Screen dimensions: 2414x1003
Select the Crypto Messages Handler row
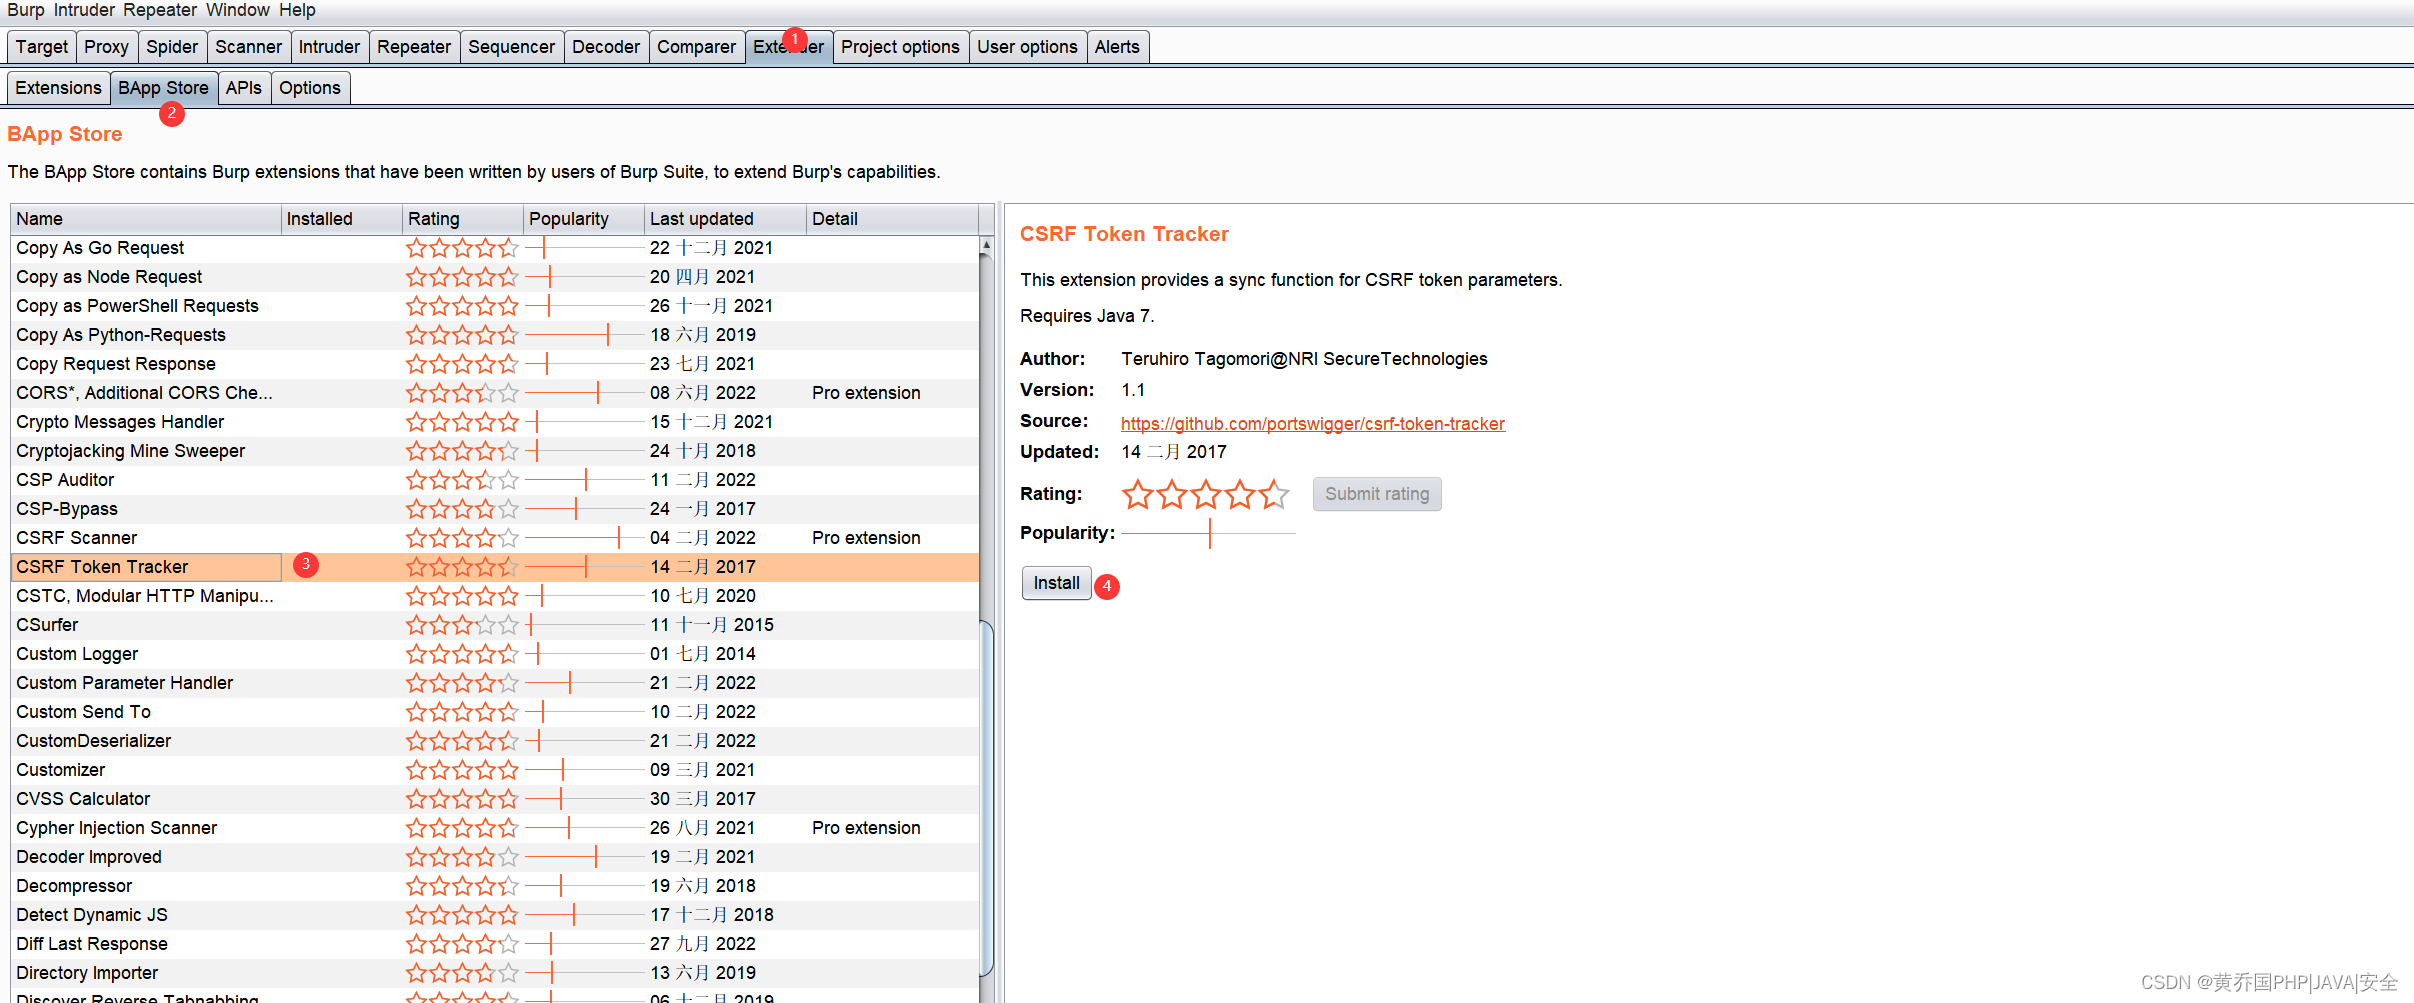point(495,422)
